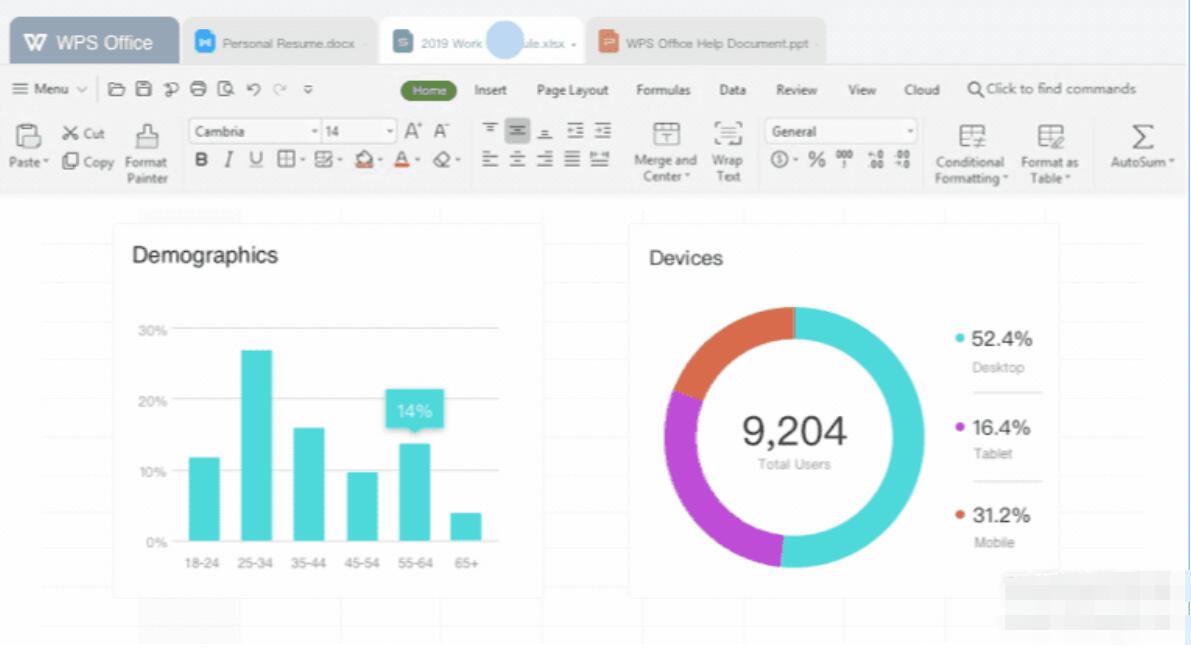Select the Home ribbon tab
The height and width of the screenshot is (649, 1191).
[428, 90]
